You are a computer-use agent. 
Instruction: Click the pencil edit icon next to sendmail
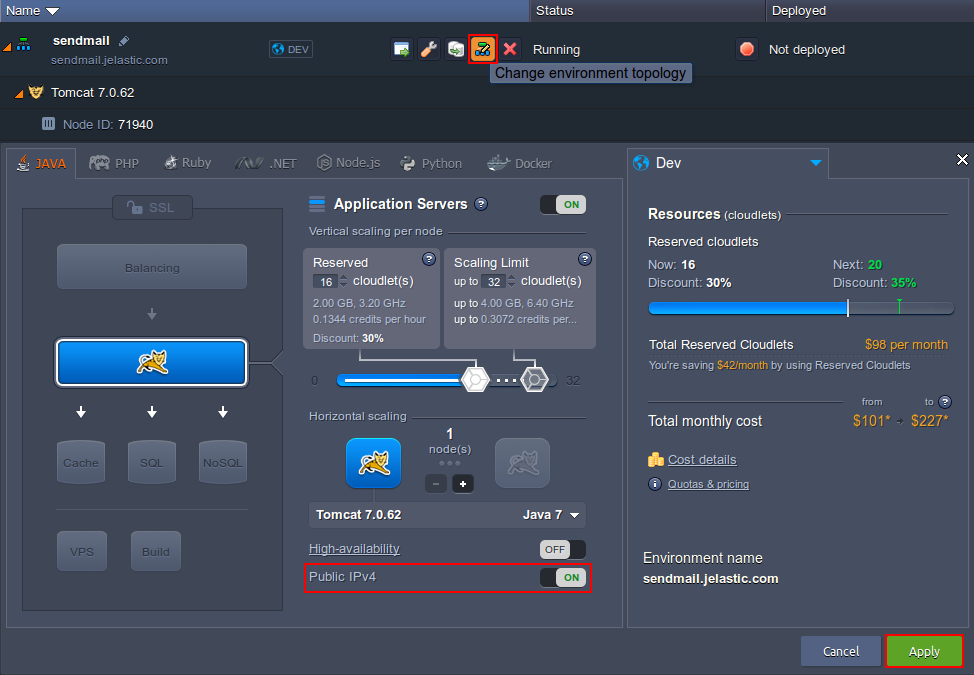pyautogui.click(x=124, y=41)
